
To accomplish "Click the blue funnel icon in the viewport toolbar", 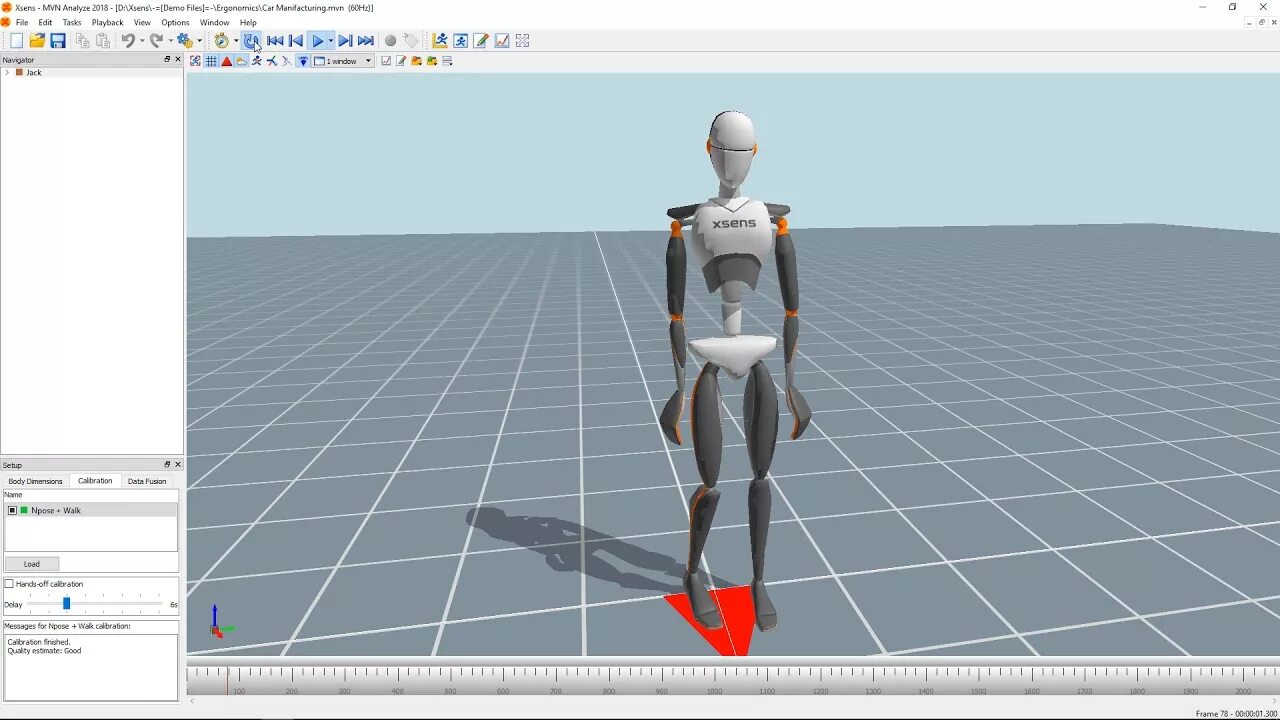I will pos(303,61).
